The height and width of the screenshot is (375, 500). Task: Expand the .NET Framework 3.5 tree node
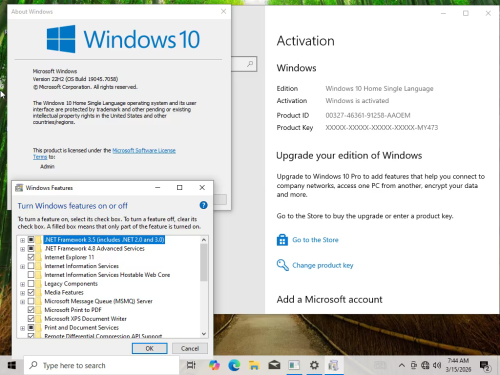tap(22, 240)
